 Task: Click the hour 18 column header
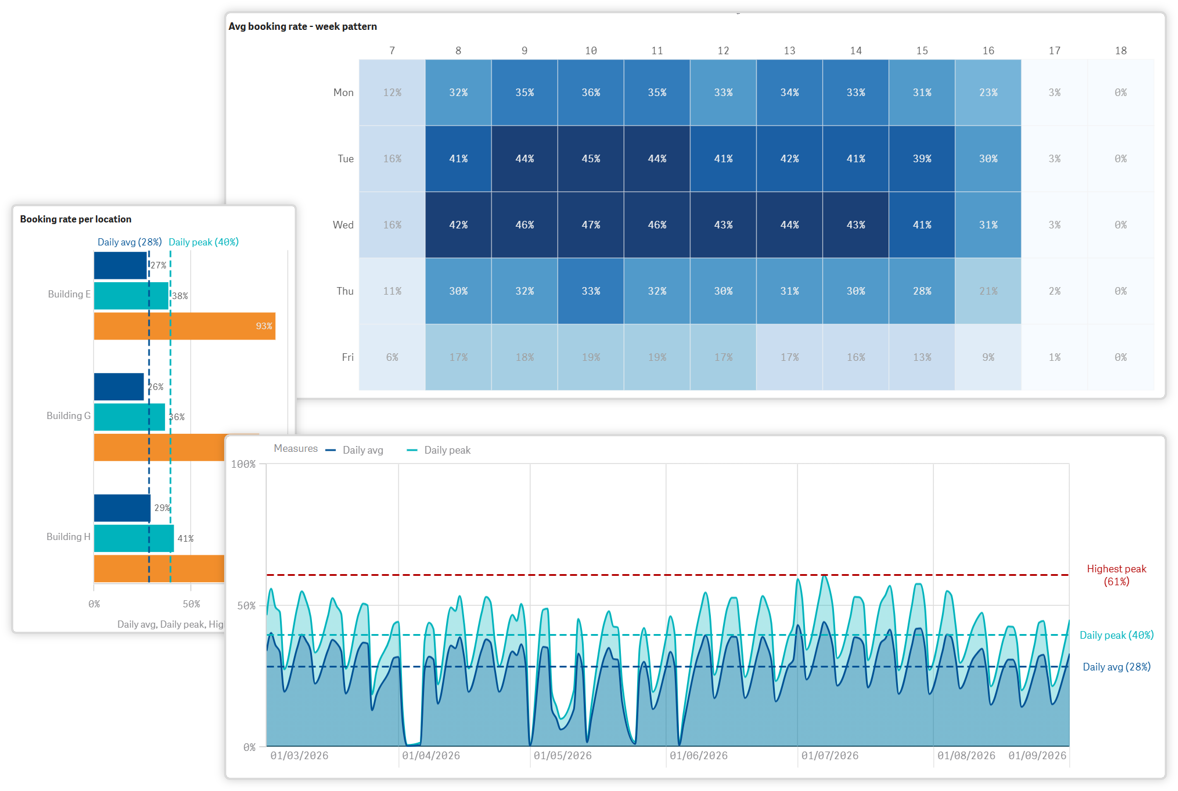1120,50
